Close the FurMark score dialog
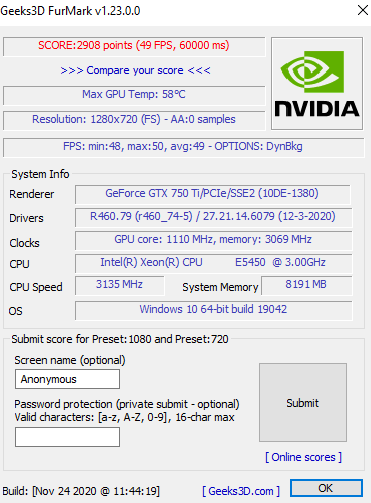The width and height of the screenshot is (371, 503). coord(363,10)
